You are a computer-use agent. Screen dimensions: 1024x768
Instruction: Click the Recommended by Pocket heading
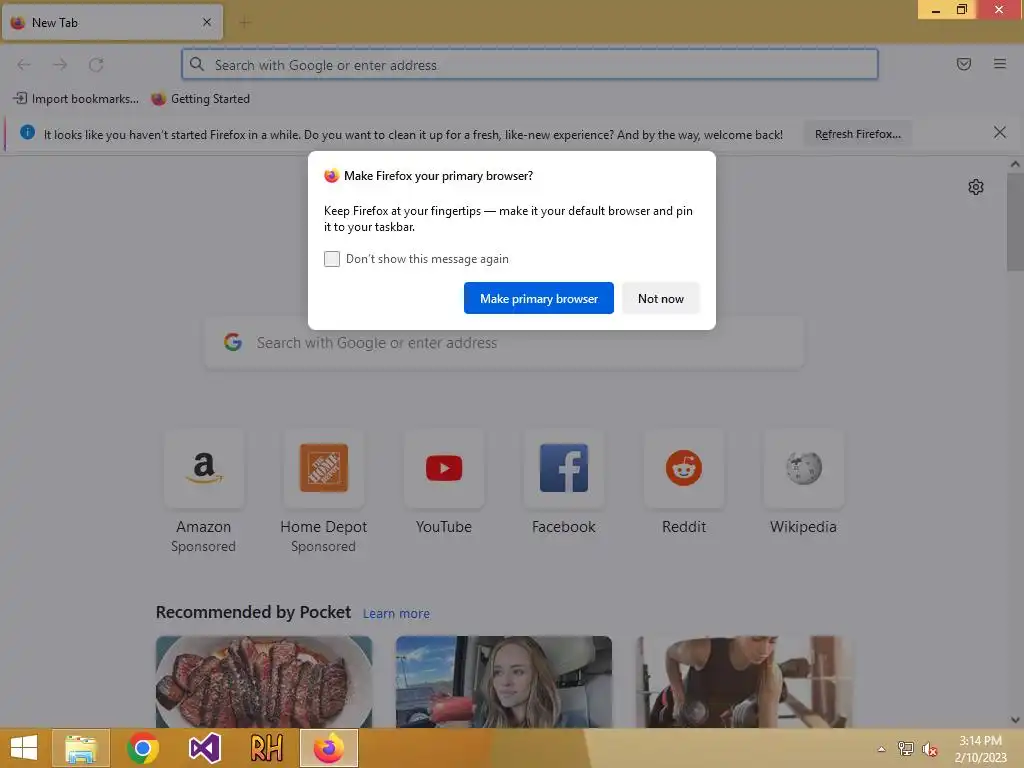[x=253, y=612]
